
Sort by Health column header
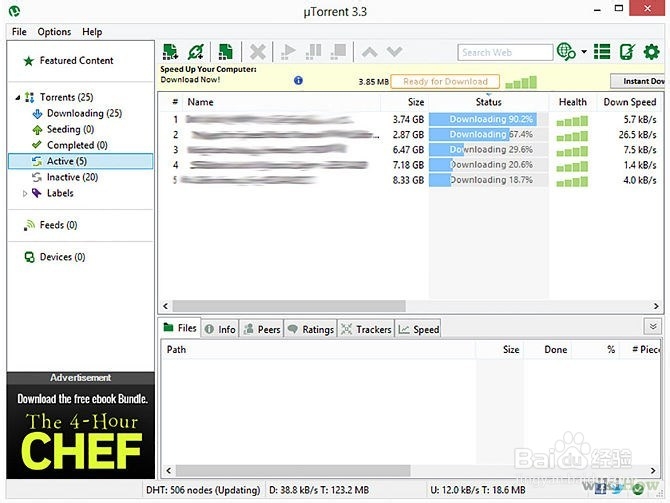click(x=572, y=102)
